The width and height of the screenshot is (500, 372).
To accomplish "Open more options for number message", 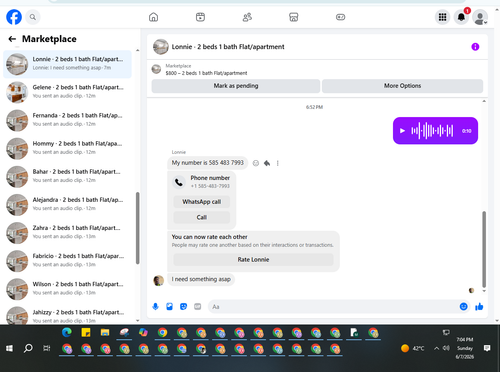I will pyautogui.click(x=277, y=163).
